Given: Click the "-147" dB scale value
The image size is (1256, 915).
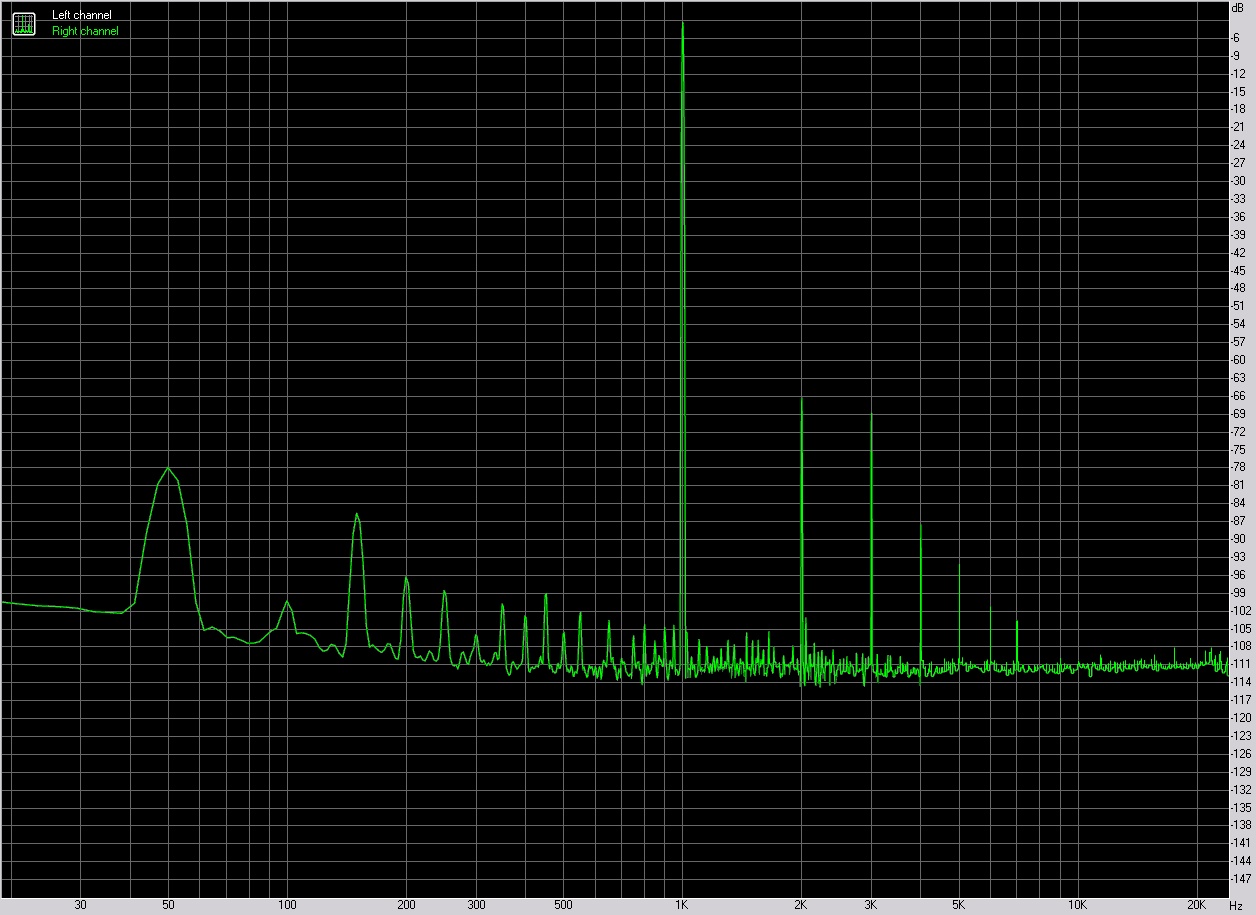Looking at the screenshot, I should pyautogui.click(x=1240, y=878).
